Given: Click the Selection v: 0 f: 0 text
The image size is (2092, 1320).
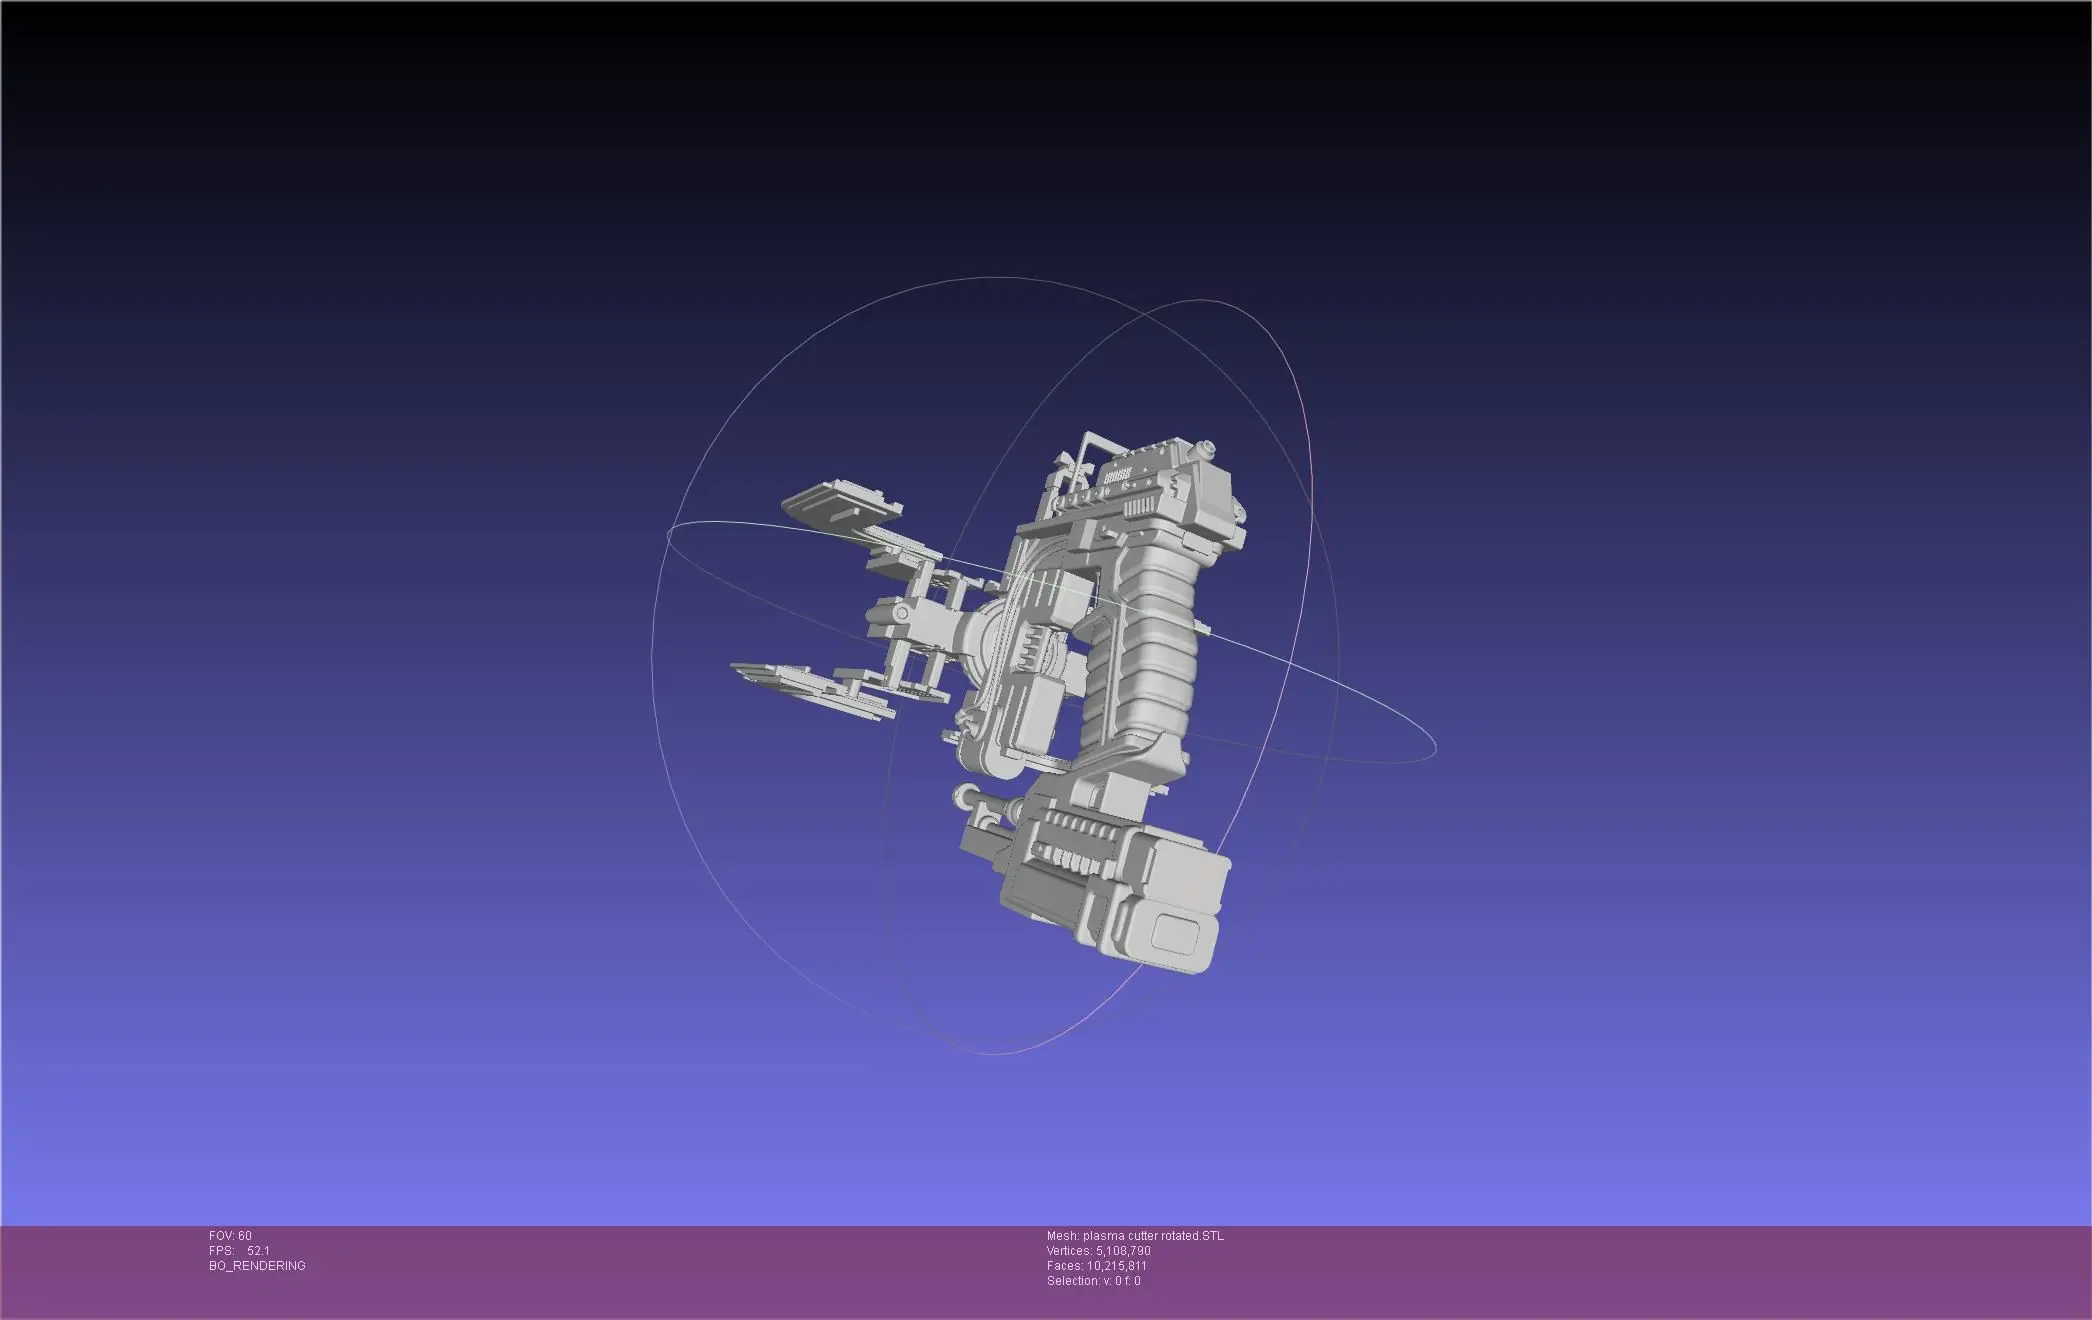Looking at the screenshot, I should pos(1093,1281).
